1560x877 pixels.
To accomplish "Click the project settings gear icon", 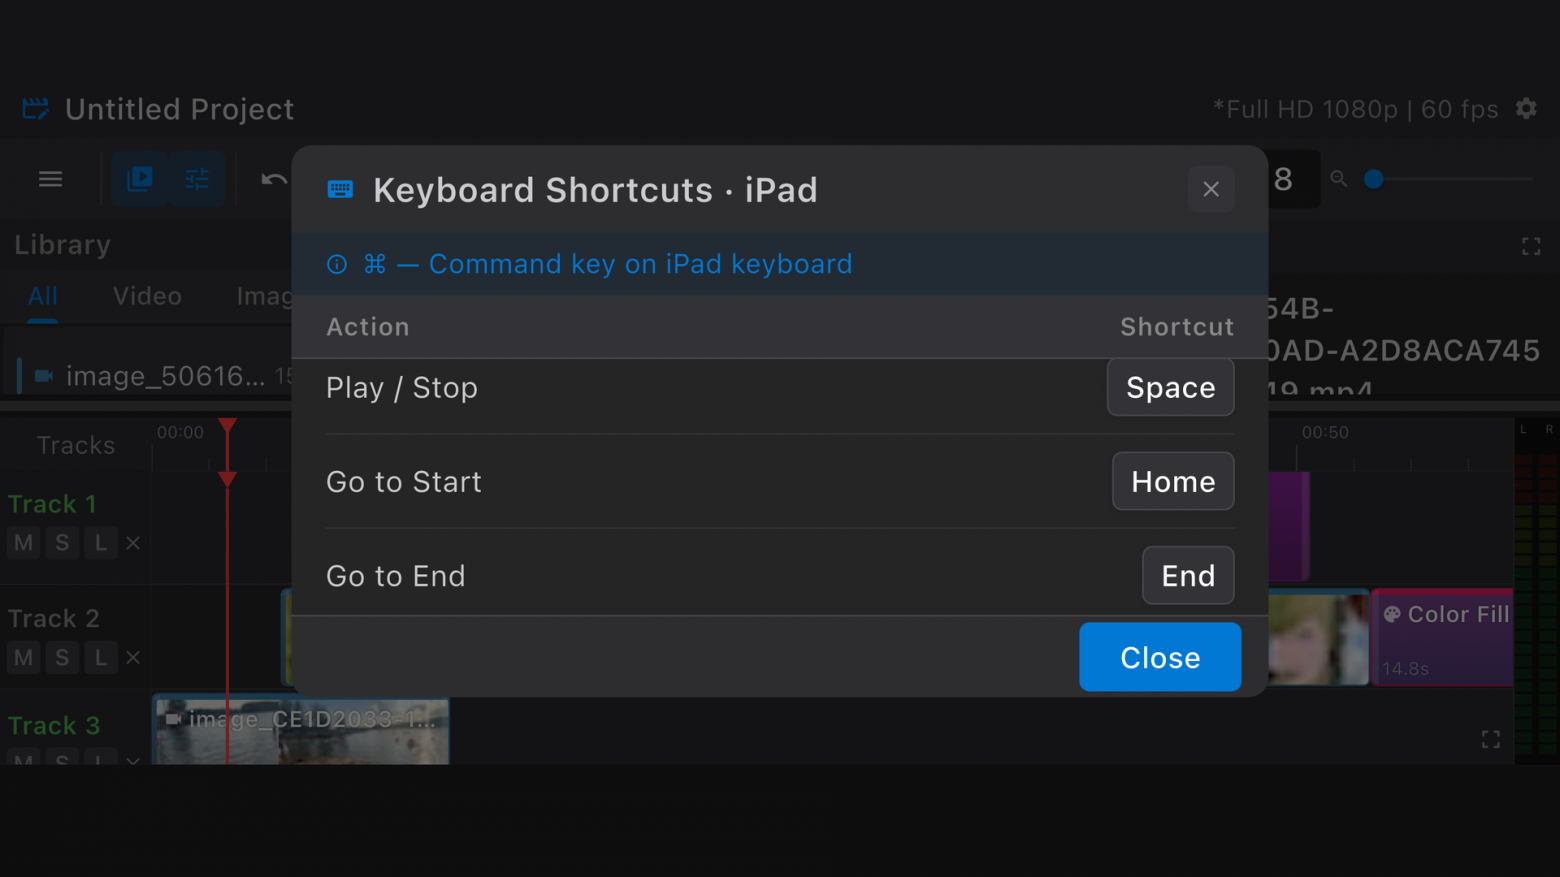I will [x=1526, y=108].
